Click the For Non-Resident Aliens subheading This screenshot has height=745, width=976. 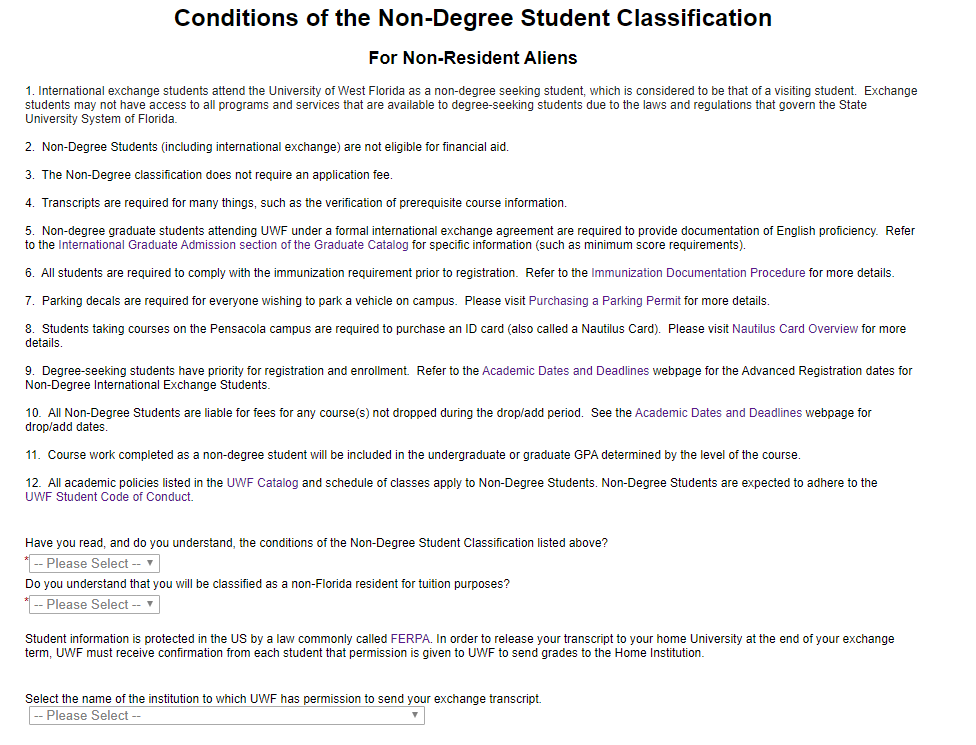473,58
